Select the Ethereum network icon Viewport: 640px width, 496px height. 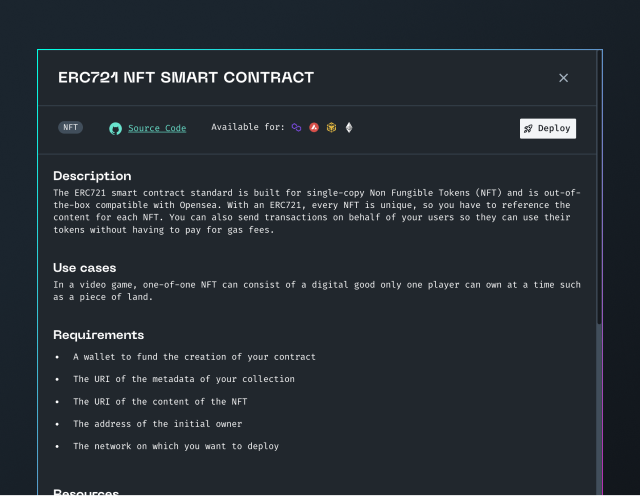pos(349,127)
